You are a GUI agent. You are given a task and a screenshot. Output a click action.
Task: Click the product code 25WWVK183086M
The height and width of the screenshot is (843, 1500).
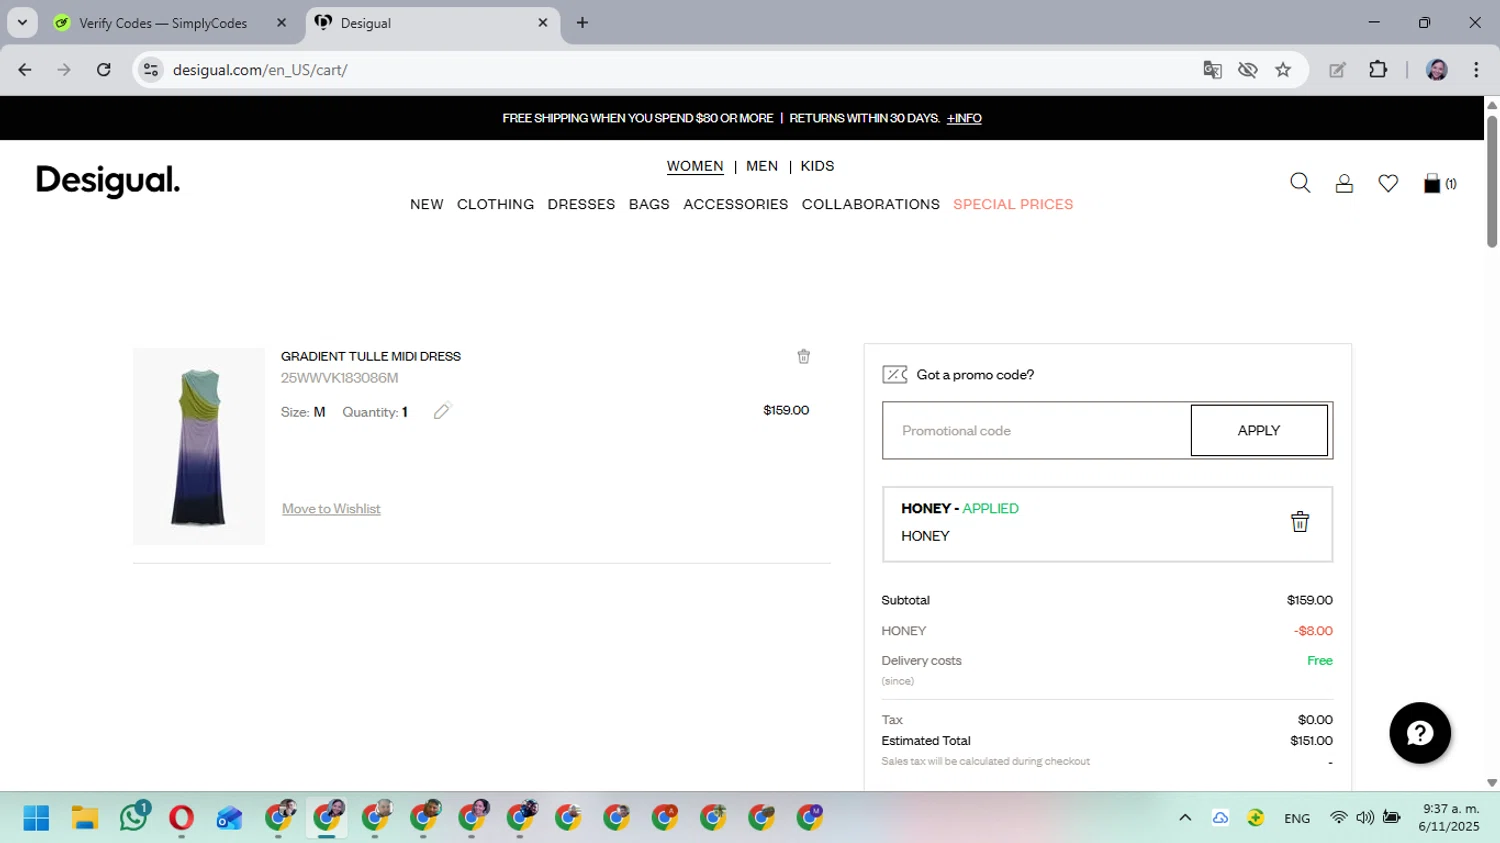pyautogui.click(x=340, y=378)
